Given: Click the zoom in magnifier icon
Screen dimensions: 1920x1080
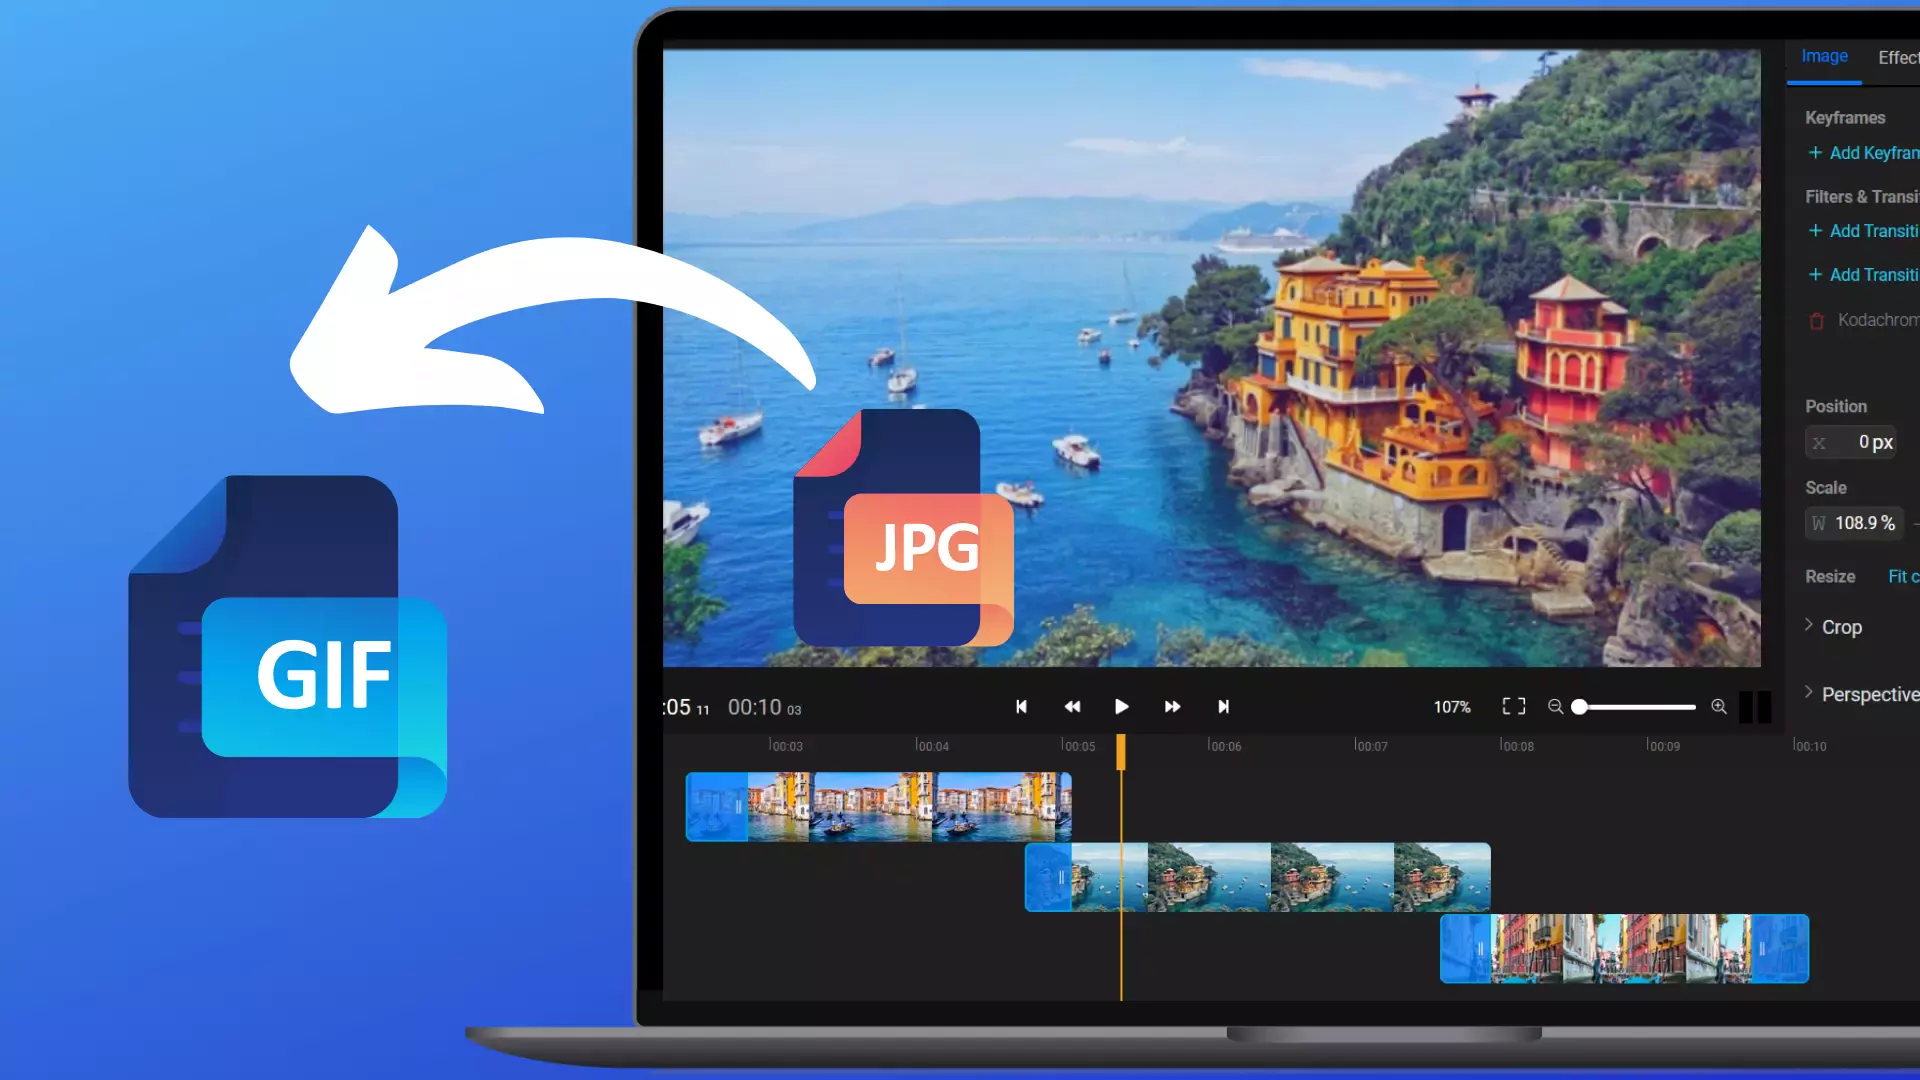Looking at the screenshot, I should pyautogui.click(x=1718, y=705).
